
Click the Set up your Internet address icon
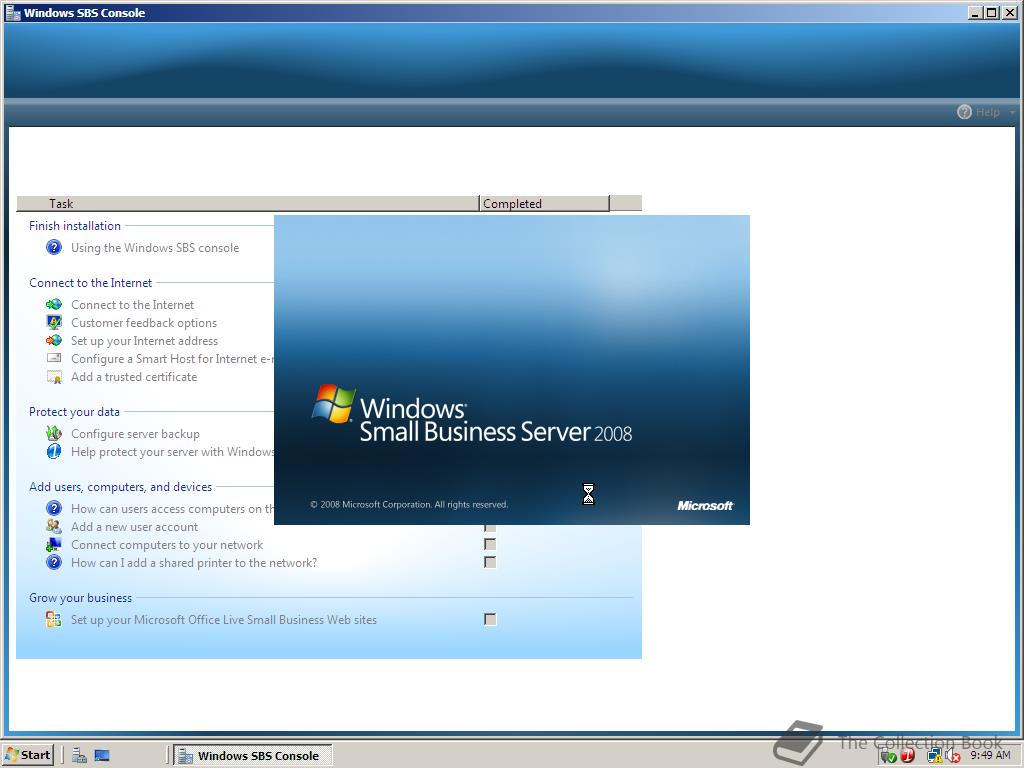(x=54, y=340)
